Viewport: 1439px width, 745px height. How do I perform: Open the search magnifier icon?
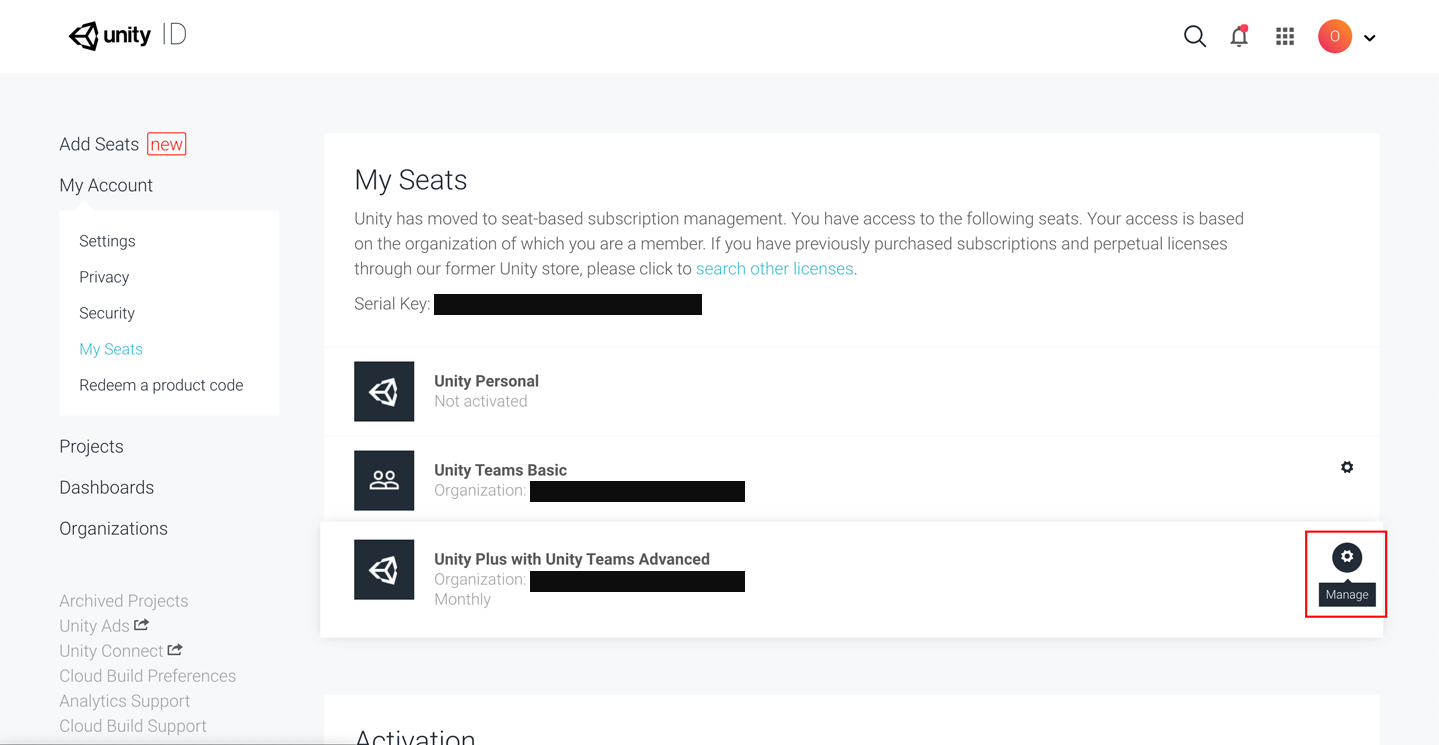click(1194, 37)
